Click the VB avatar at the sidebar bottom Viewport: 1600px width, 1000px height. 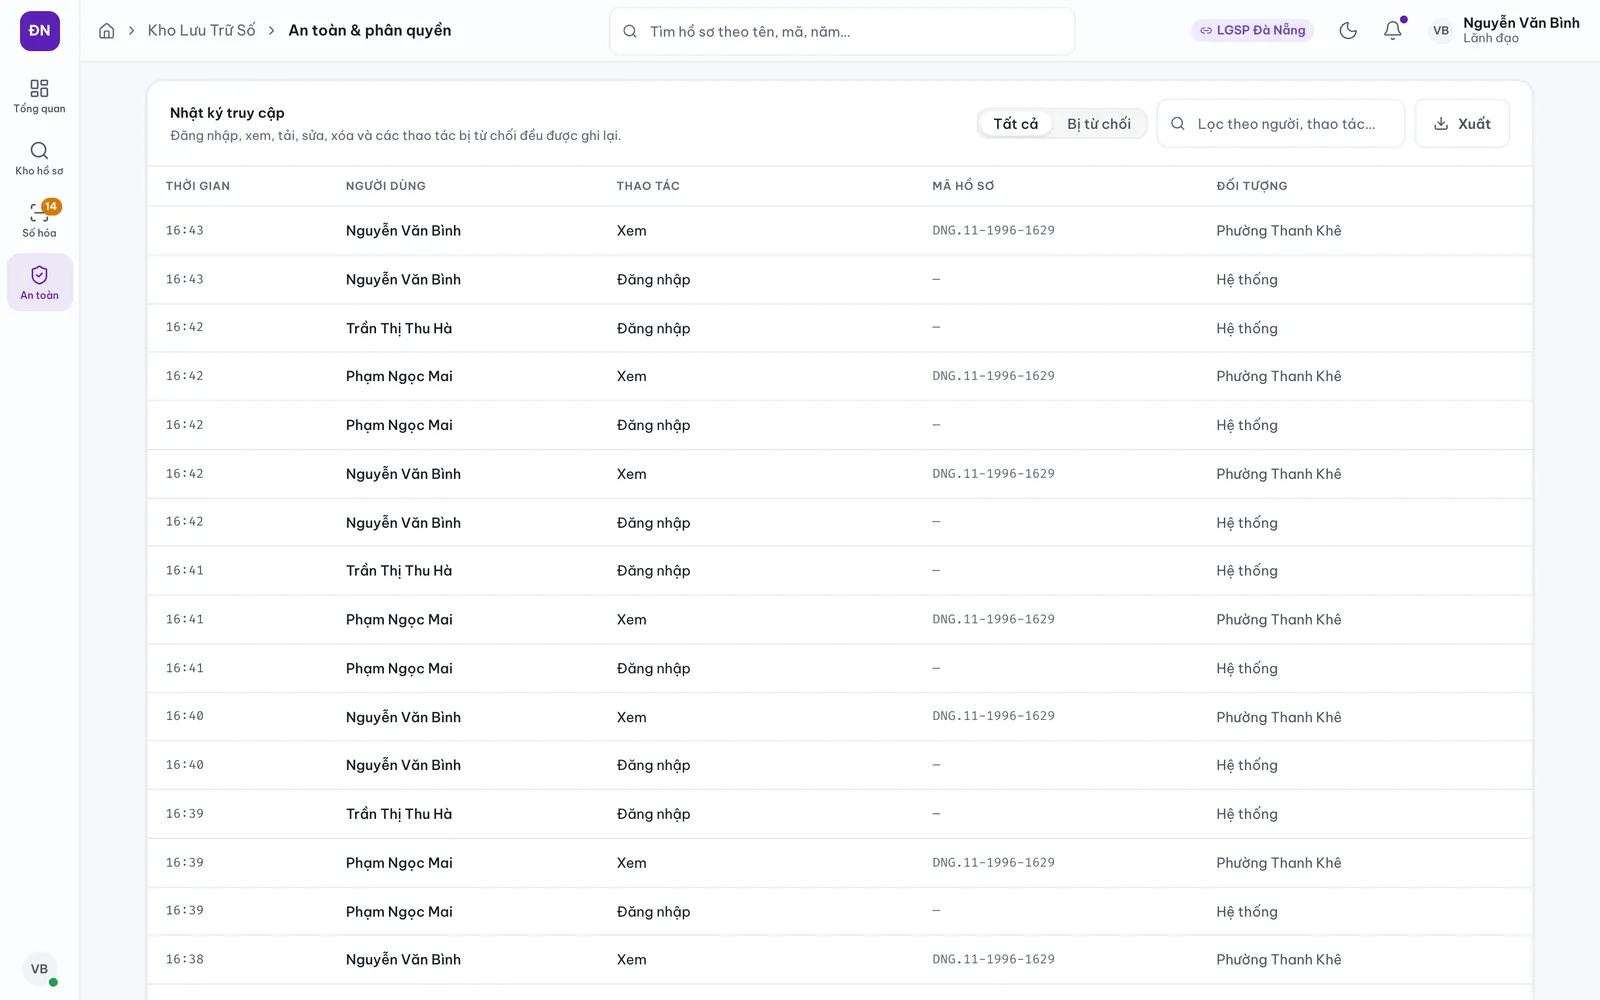39,969
